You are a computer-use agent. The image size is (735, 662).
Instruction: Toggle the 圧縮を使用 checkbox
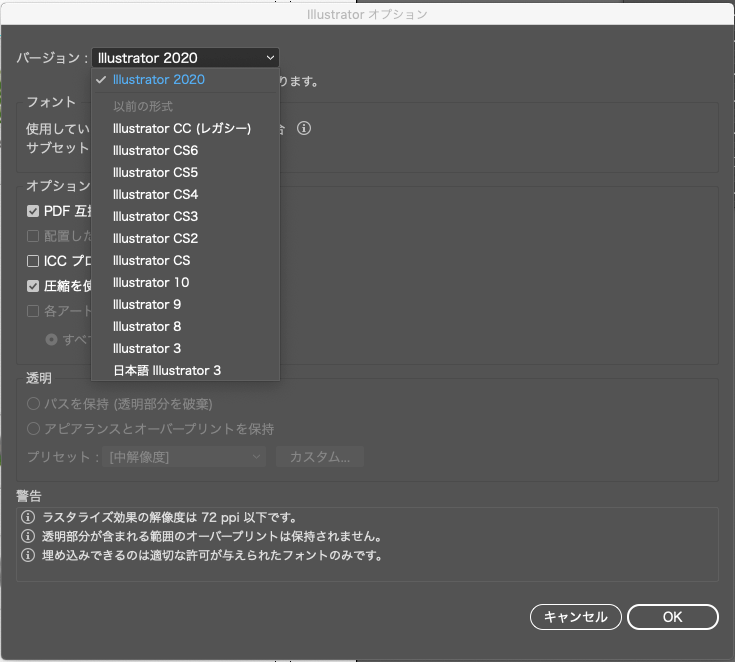click(x=33, y=286)
